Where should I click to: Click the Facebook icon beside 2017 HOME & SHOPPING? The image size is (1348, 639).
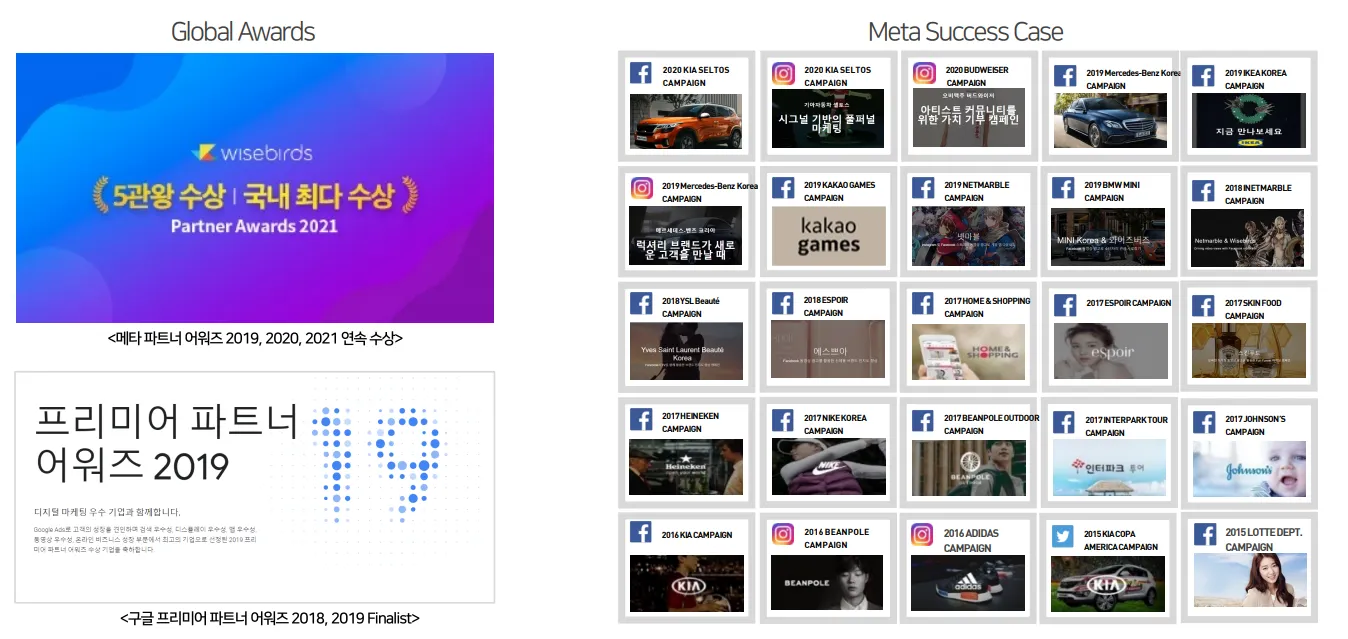pyautogui.click(x=924, y=303)
